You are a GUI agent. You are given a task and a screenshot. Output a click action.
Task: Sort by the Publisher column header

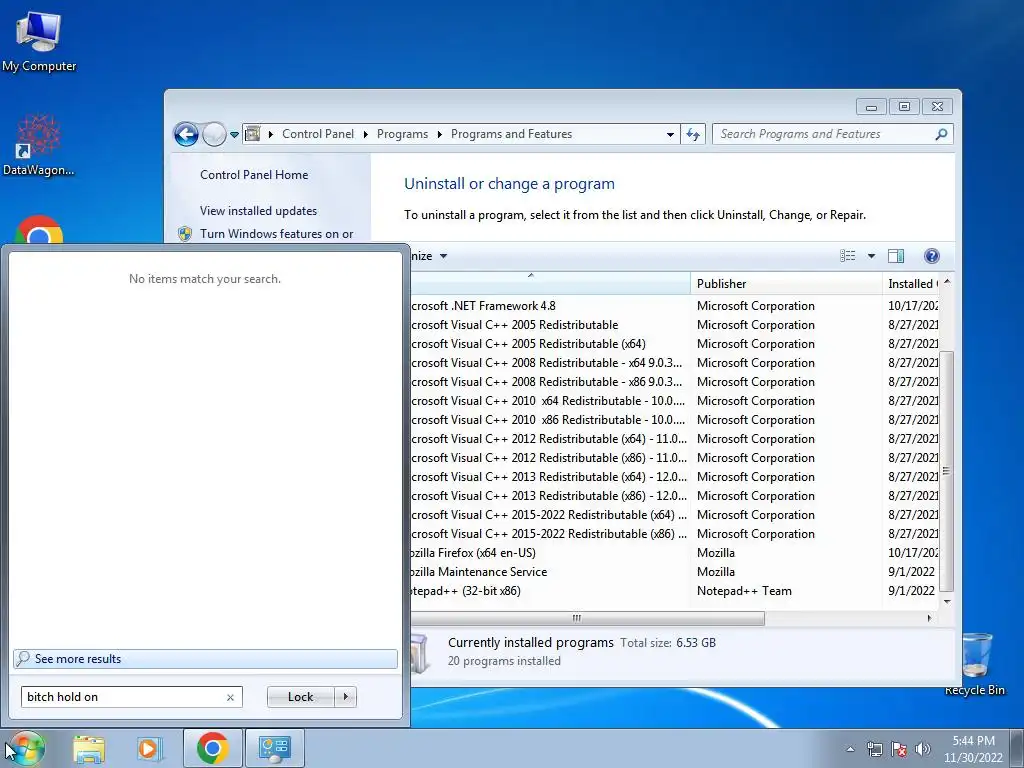(786, 283)
